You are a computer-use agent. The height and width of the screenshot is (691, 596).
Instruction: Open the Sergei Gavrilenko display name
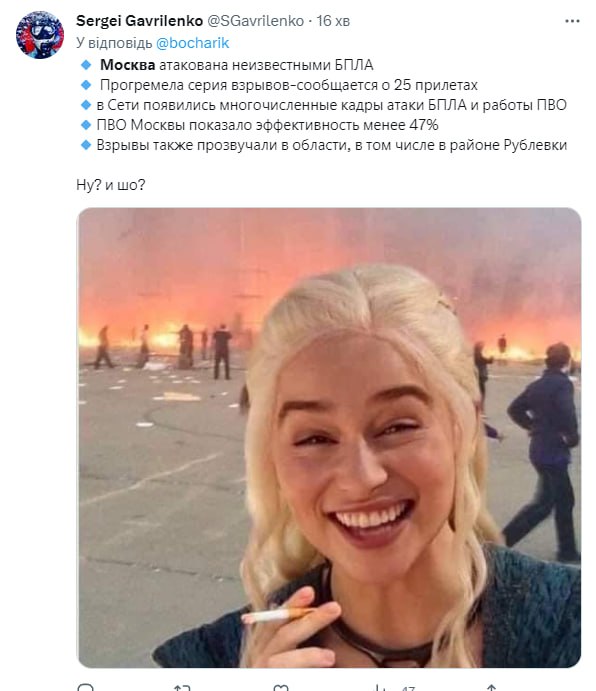coord(139,21)
